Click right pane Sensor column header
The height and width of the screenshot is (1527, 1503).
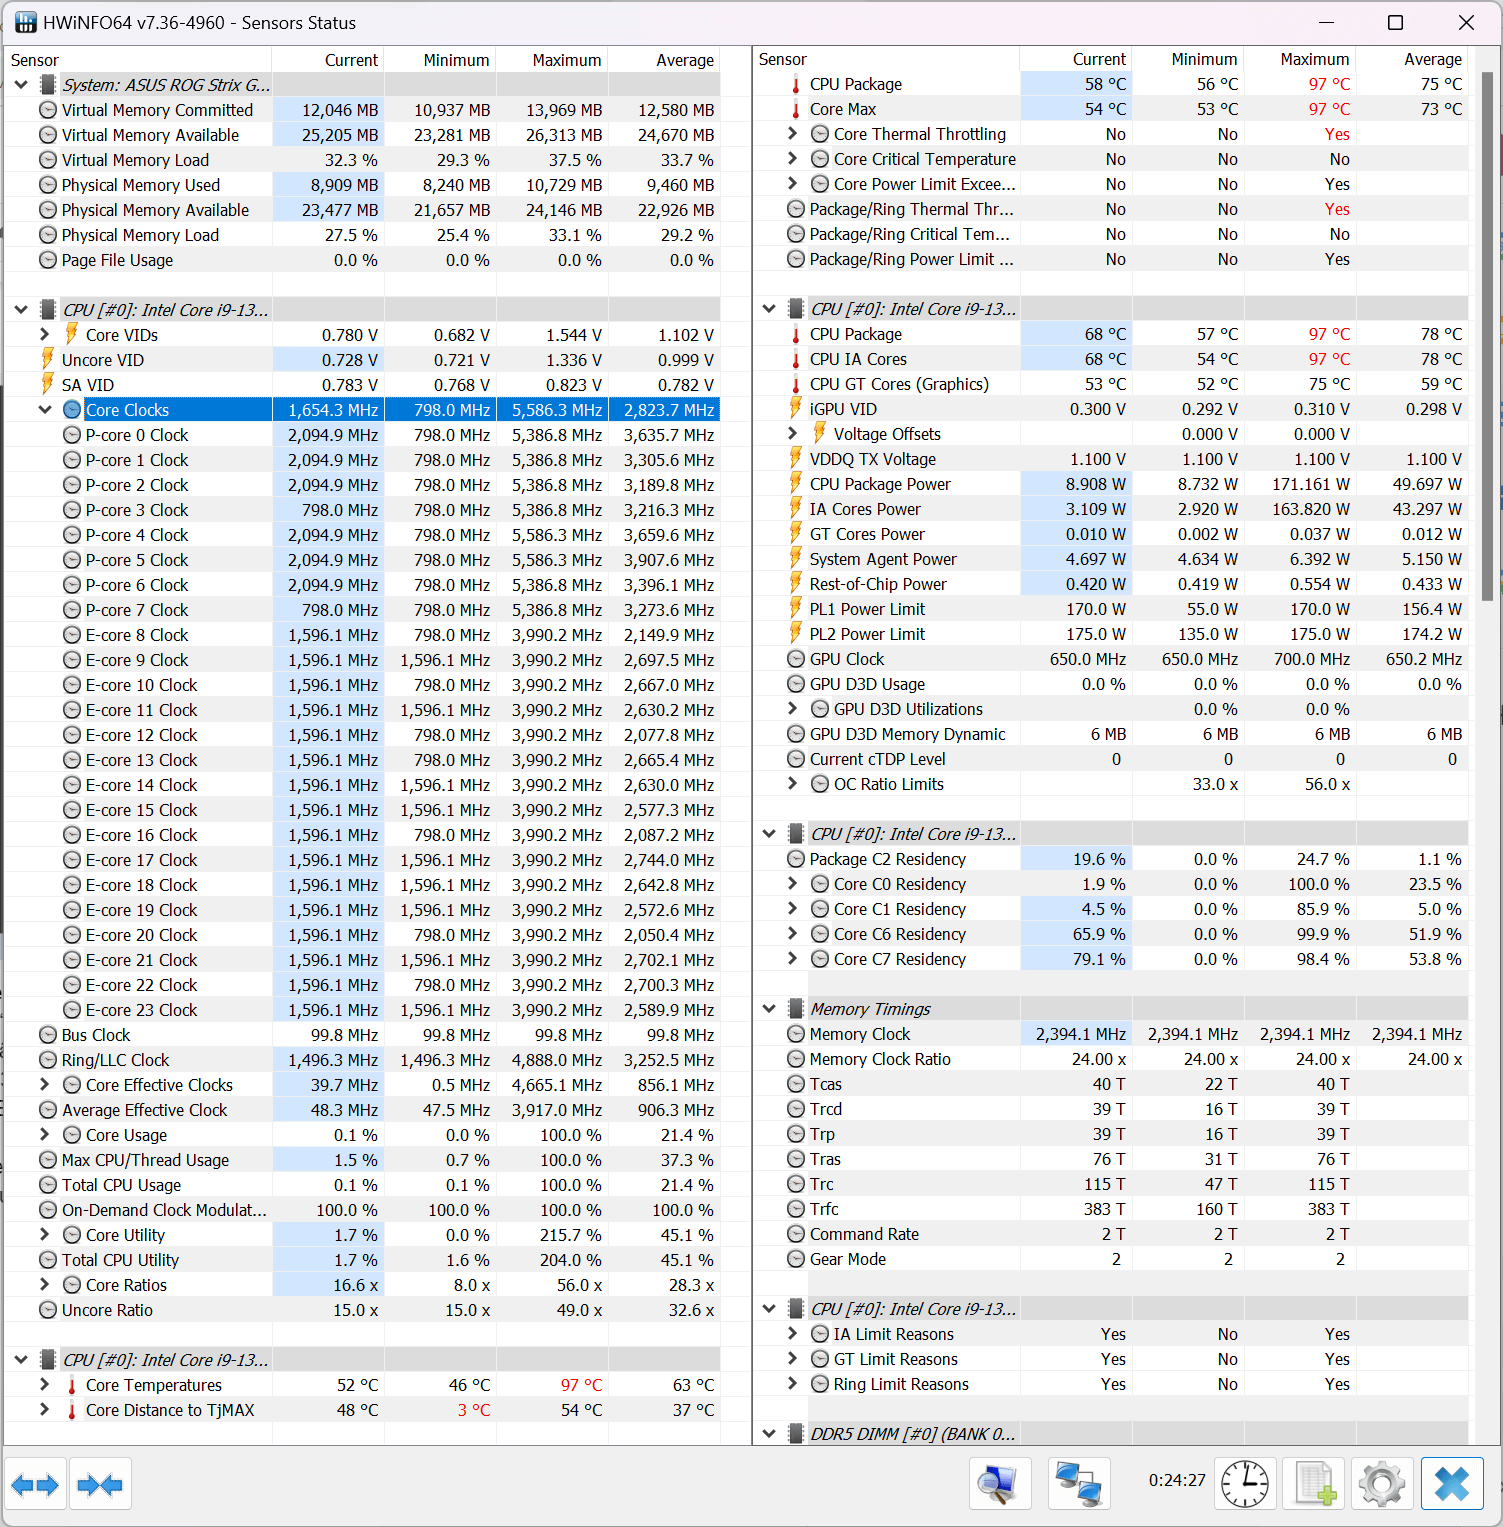pyautogui.click(x=886, y=59)
